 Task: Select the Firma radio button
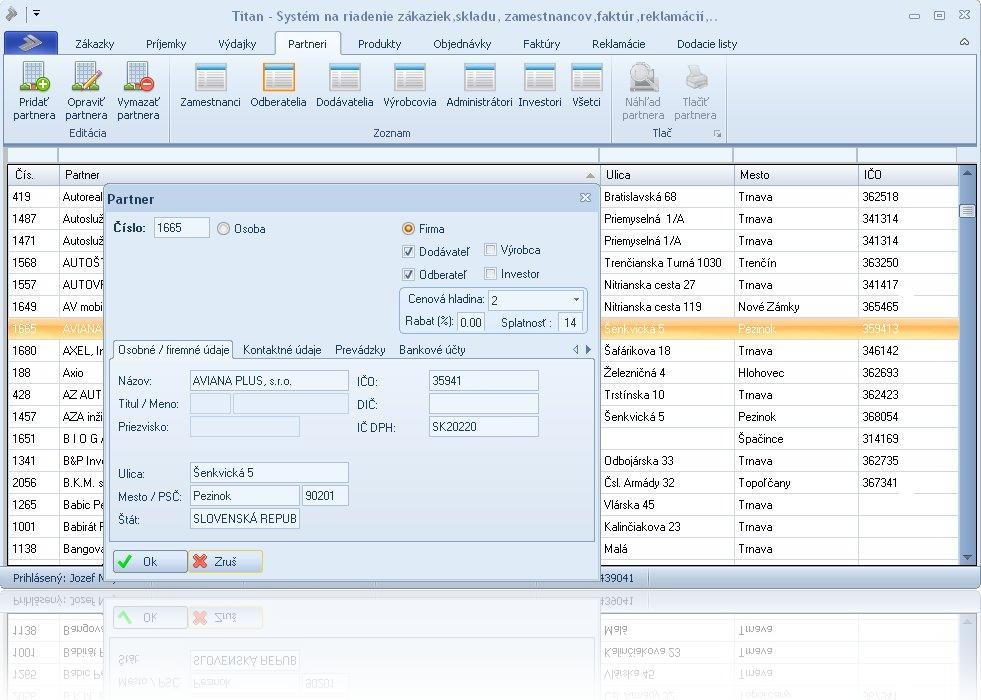tap(408, 229)
